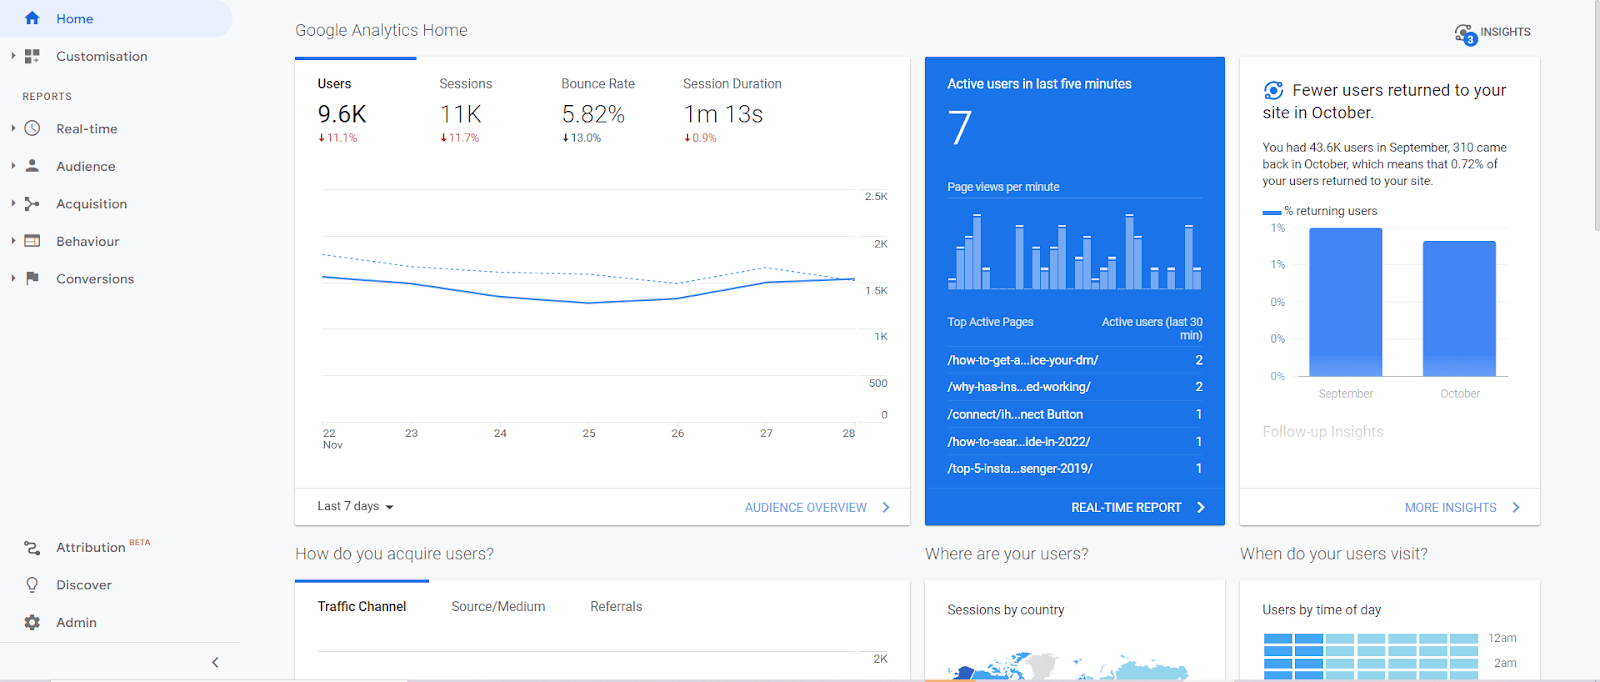Switch to the Source/Medium tab

tap(498, 606)
